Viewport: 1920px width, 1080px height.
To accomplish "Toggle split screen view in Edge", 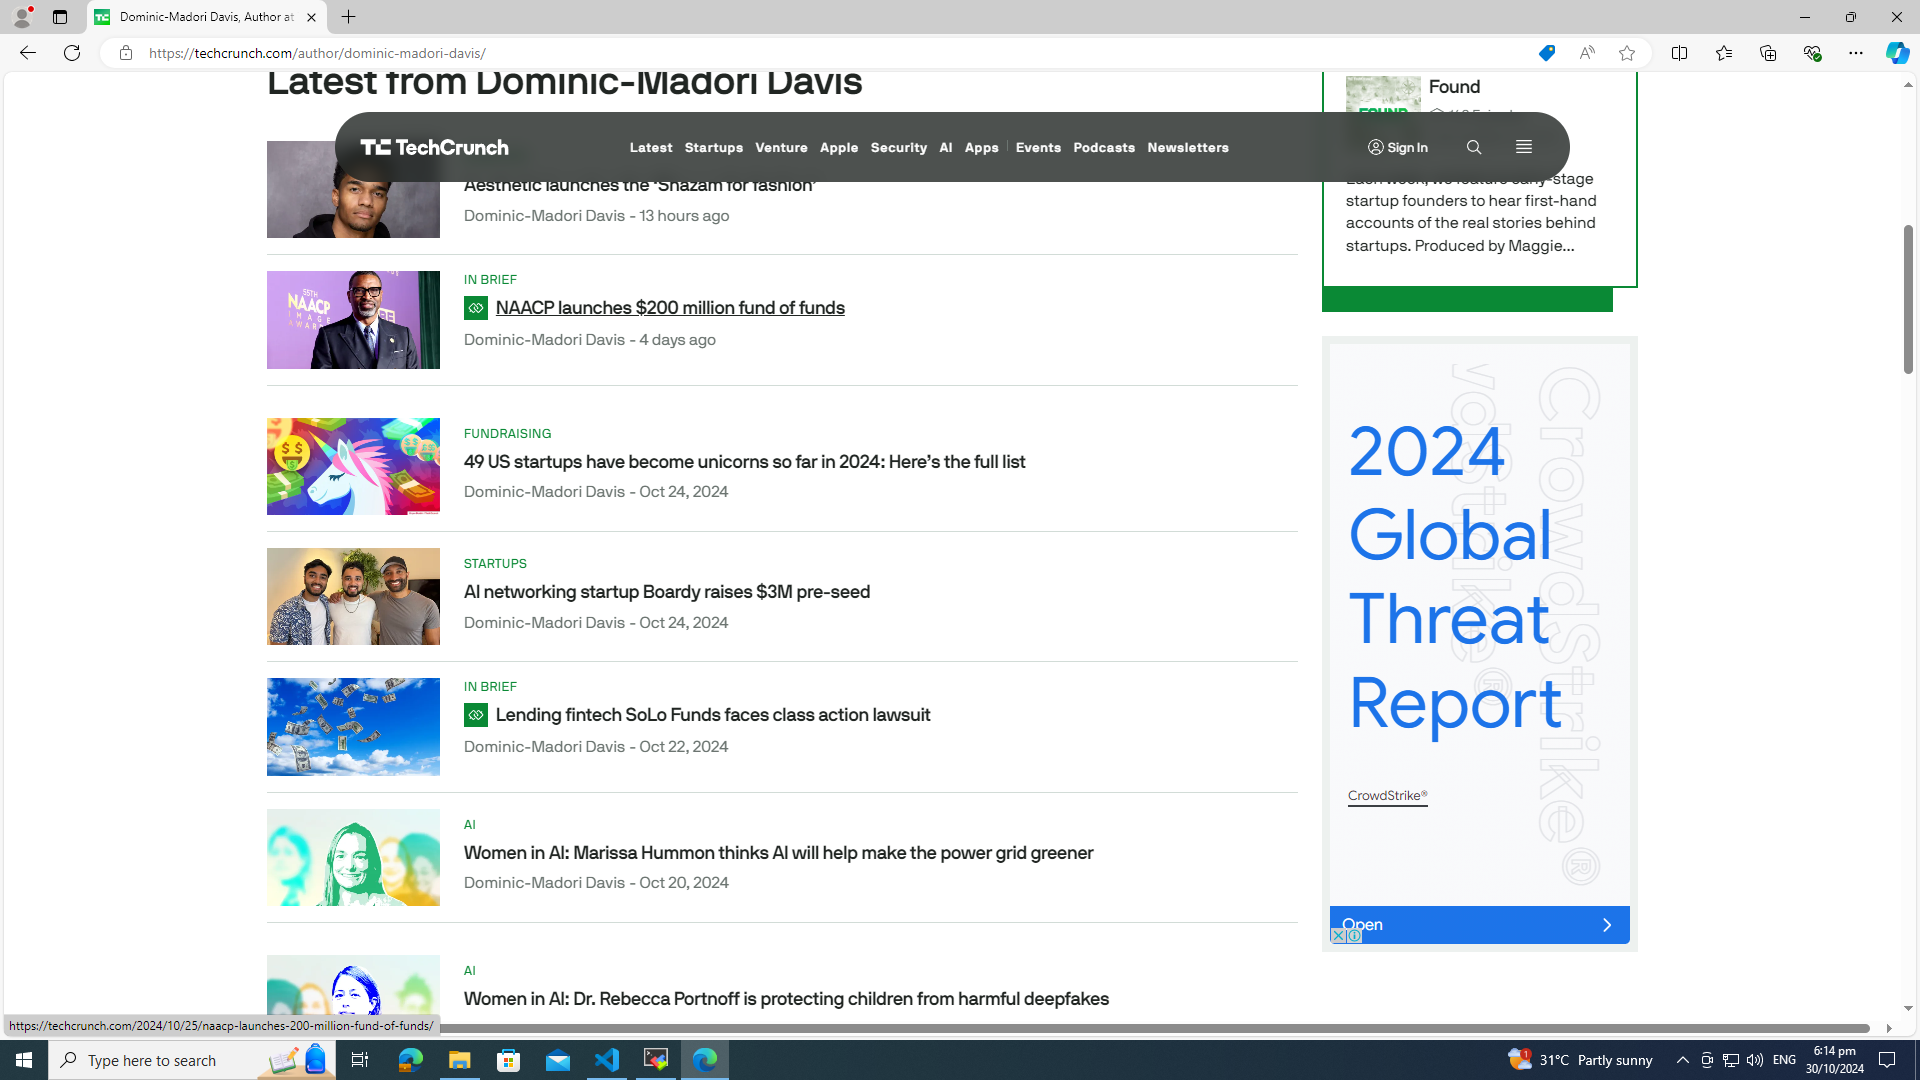I will [x=1679, y=53].
